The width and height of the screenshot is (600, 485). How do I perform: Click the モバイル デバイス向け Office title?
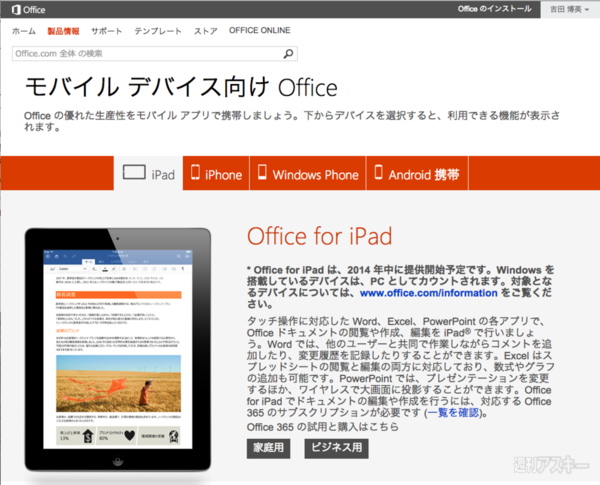click(x=181, y=87)
